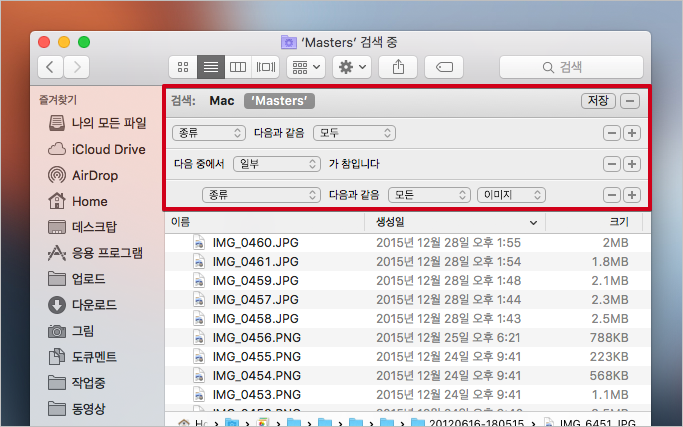Select the 'Masters' search scope

point(279,101)
